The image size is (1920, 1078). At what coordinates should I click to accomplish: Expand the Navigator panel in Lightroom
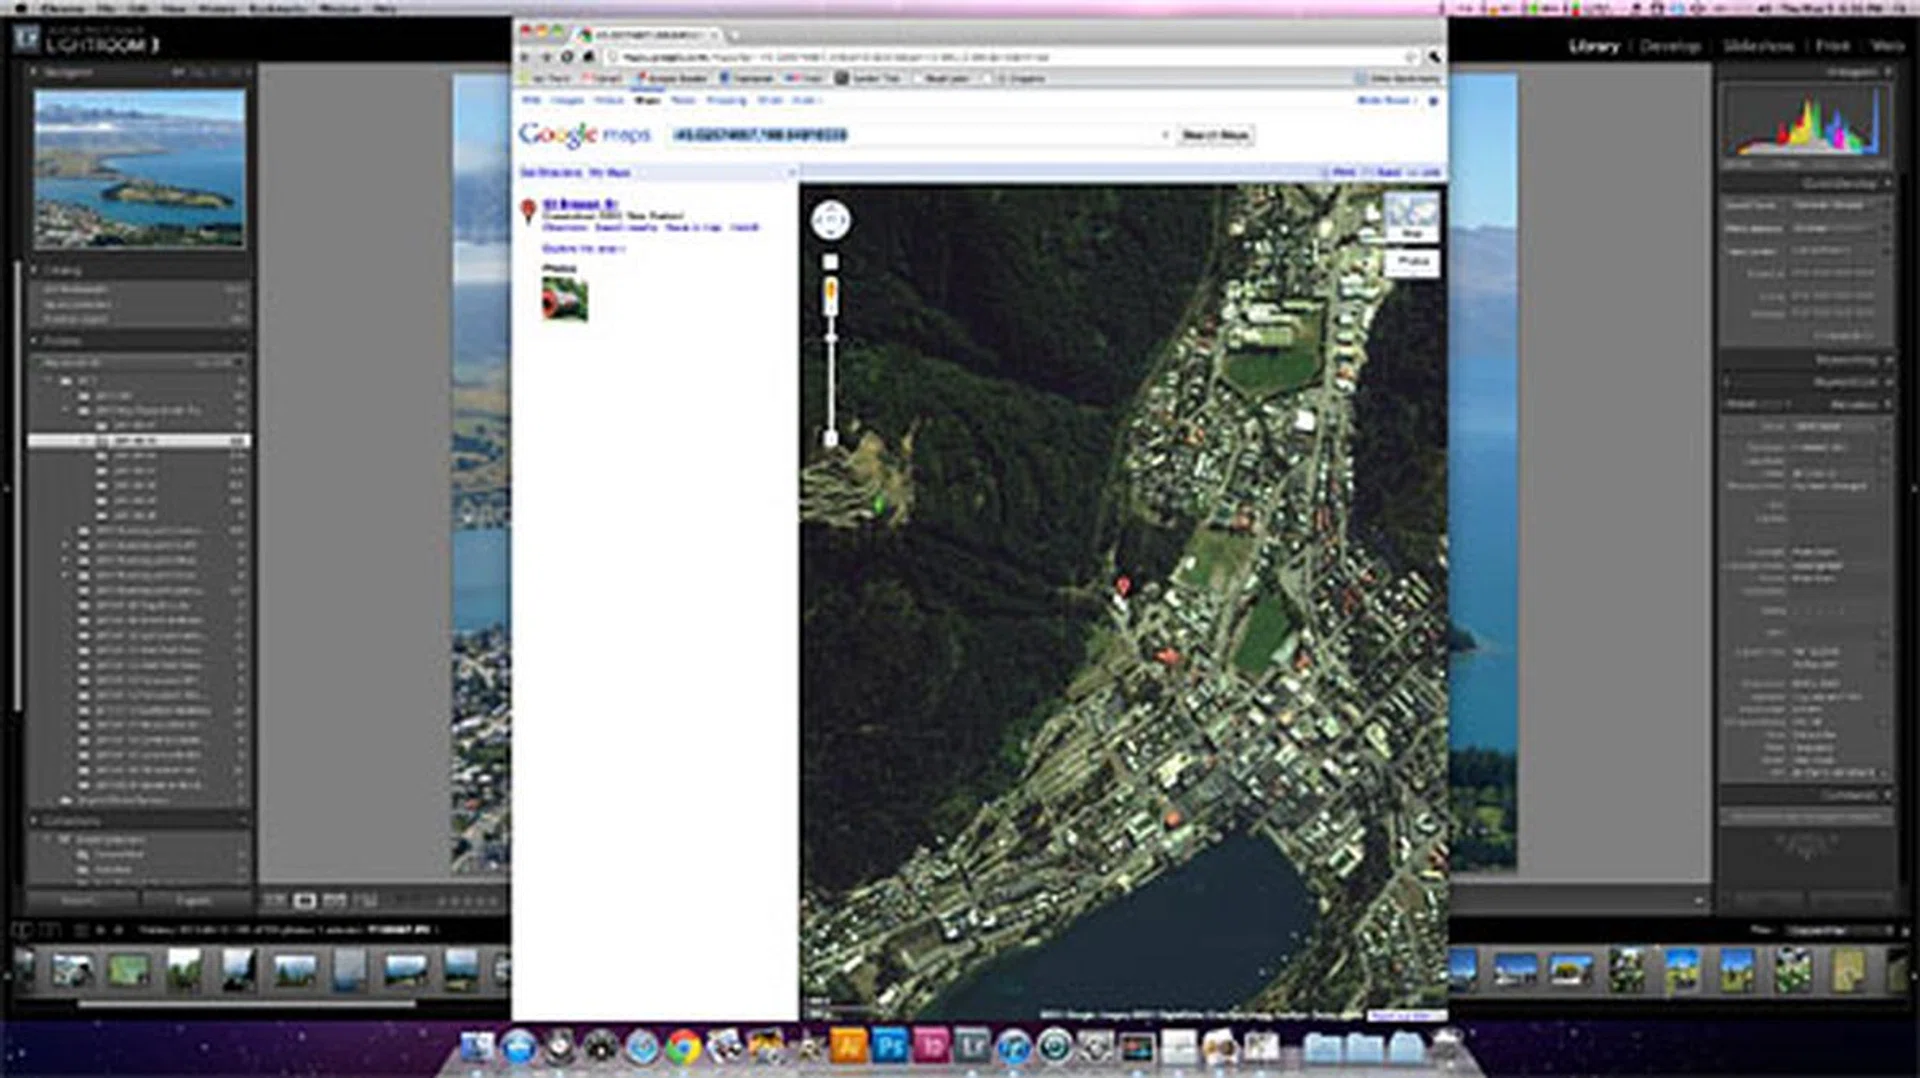click(x=36, y=71)
